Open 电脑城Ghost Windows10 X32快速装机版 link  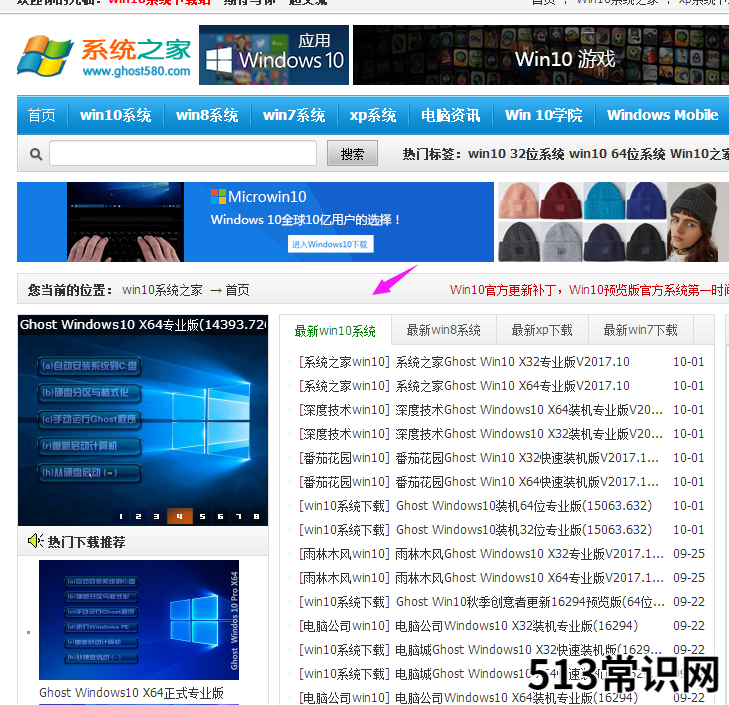click(x=529, y=650)
